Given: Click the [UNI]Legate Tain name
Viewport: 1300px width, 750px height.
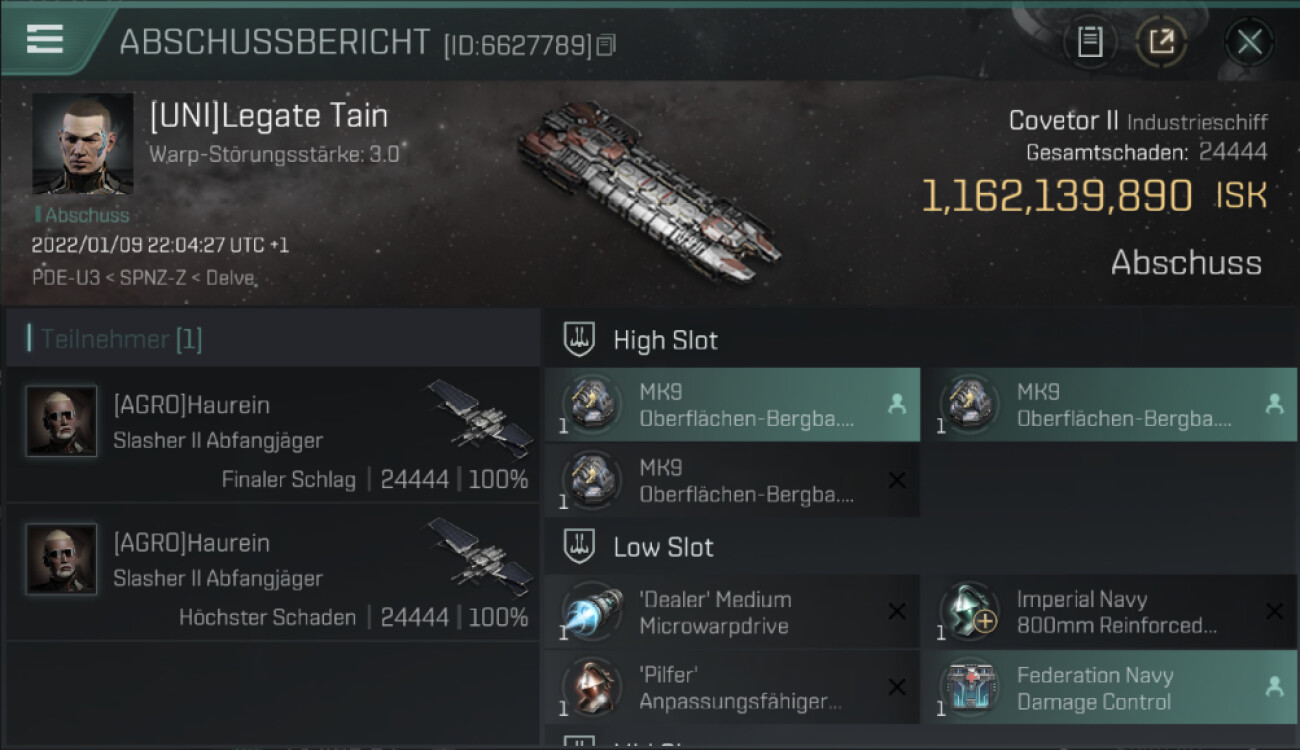Looking at the screenshot, I should coord(269,116).
